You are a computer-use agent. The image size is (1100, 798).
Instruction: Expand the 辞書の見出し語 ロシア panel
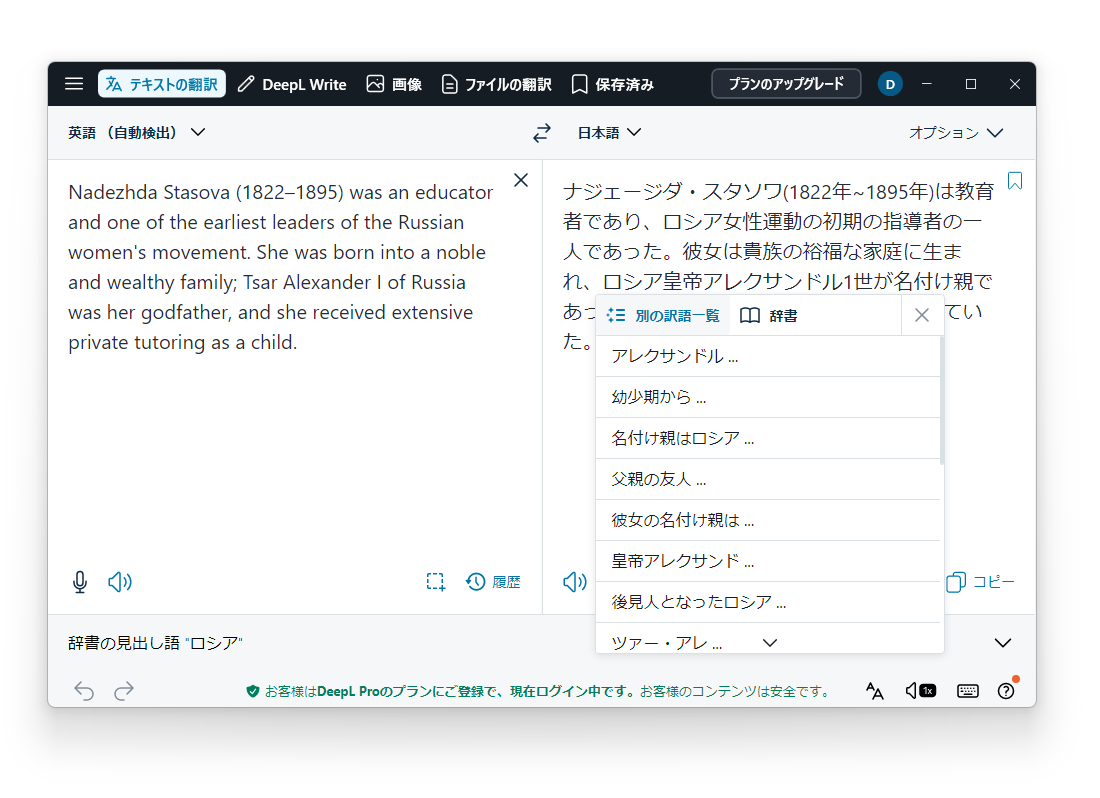tap(1003, 642)
